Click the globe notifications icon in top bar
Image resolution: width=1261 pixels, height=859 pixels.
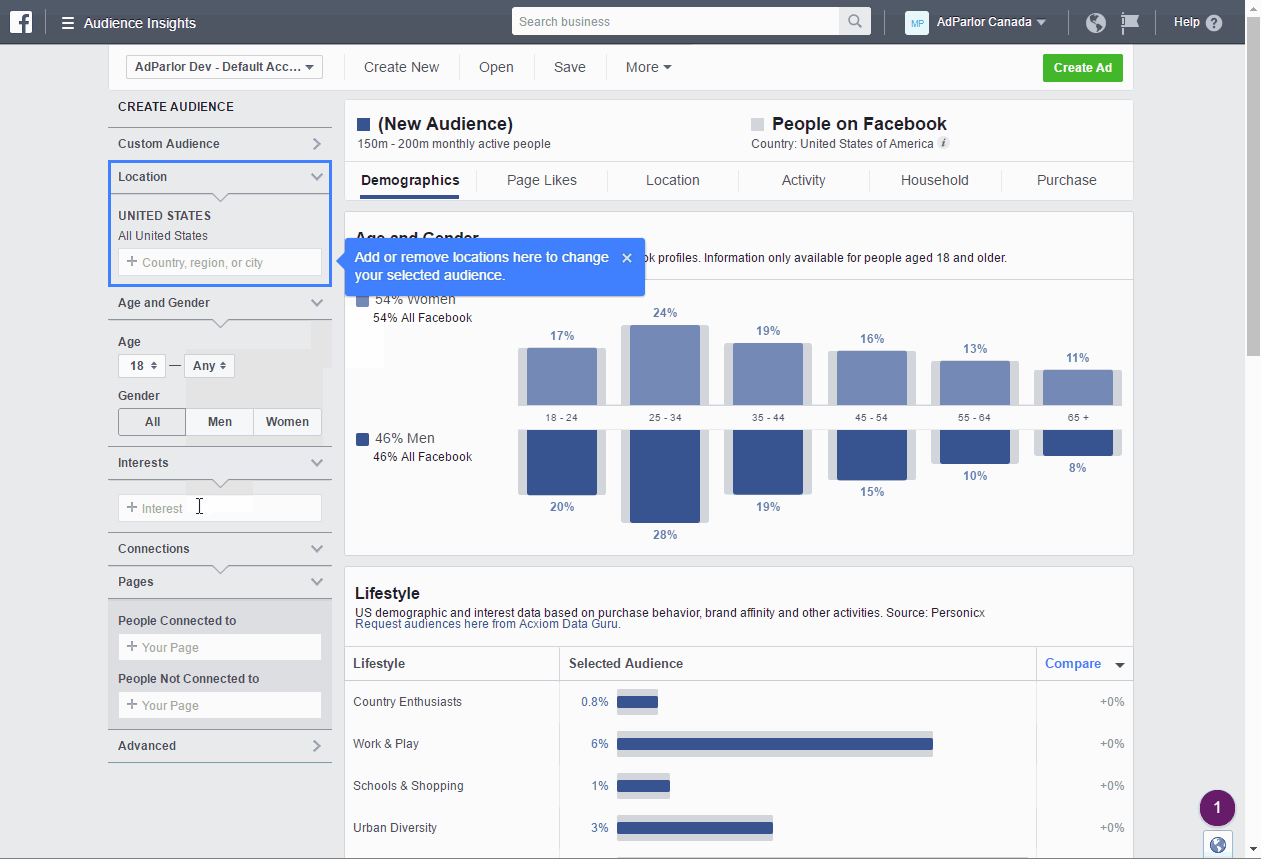1095,21
